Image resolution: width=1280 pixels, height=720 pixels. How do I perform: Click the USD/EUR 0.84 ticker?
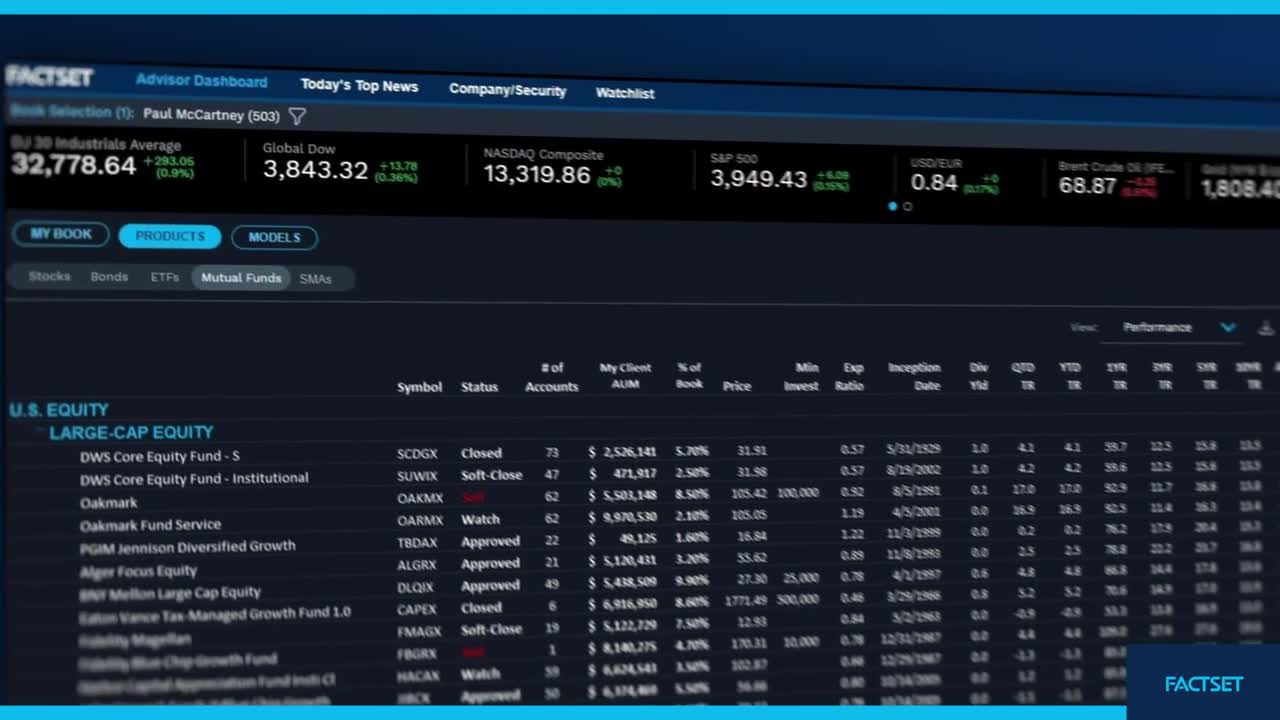tap(954, 176)
